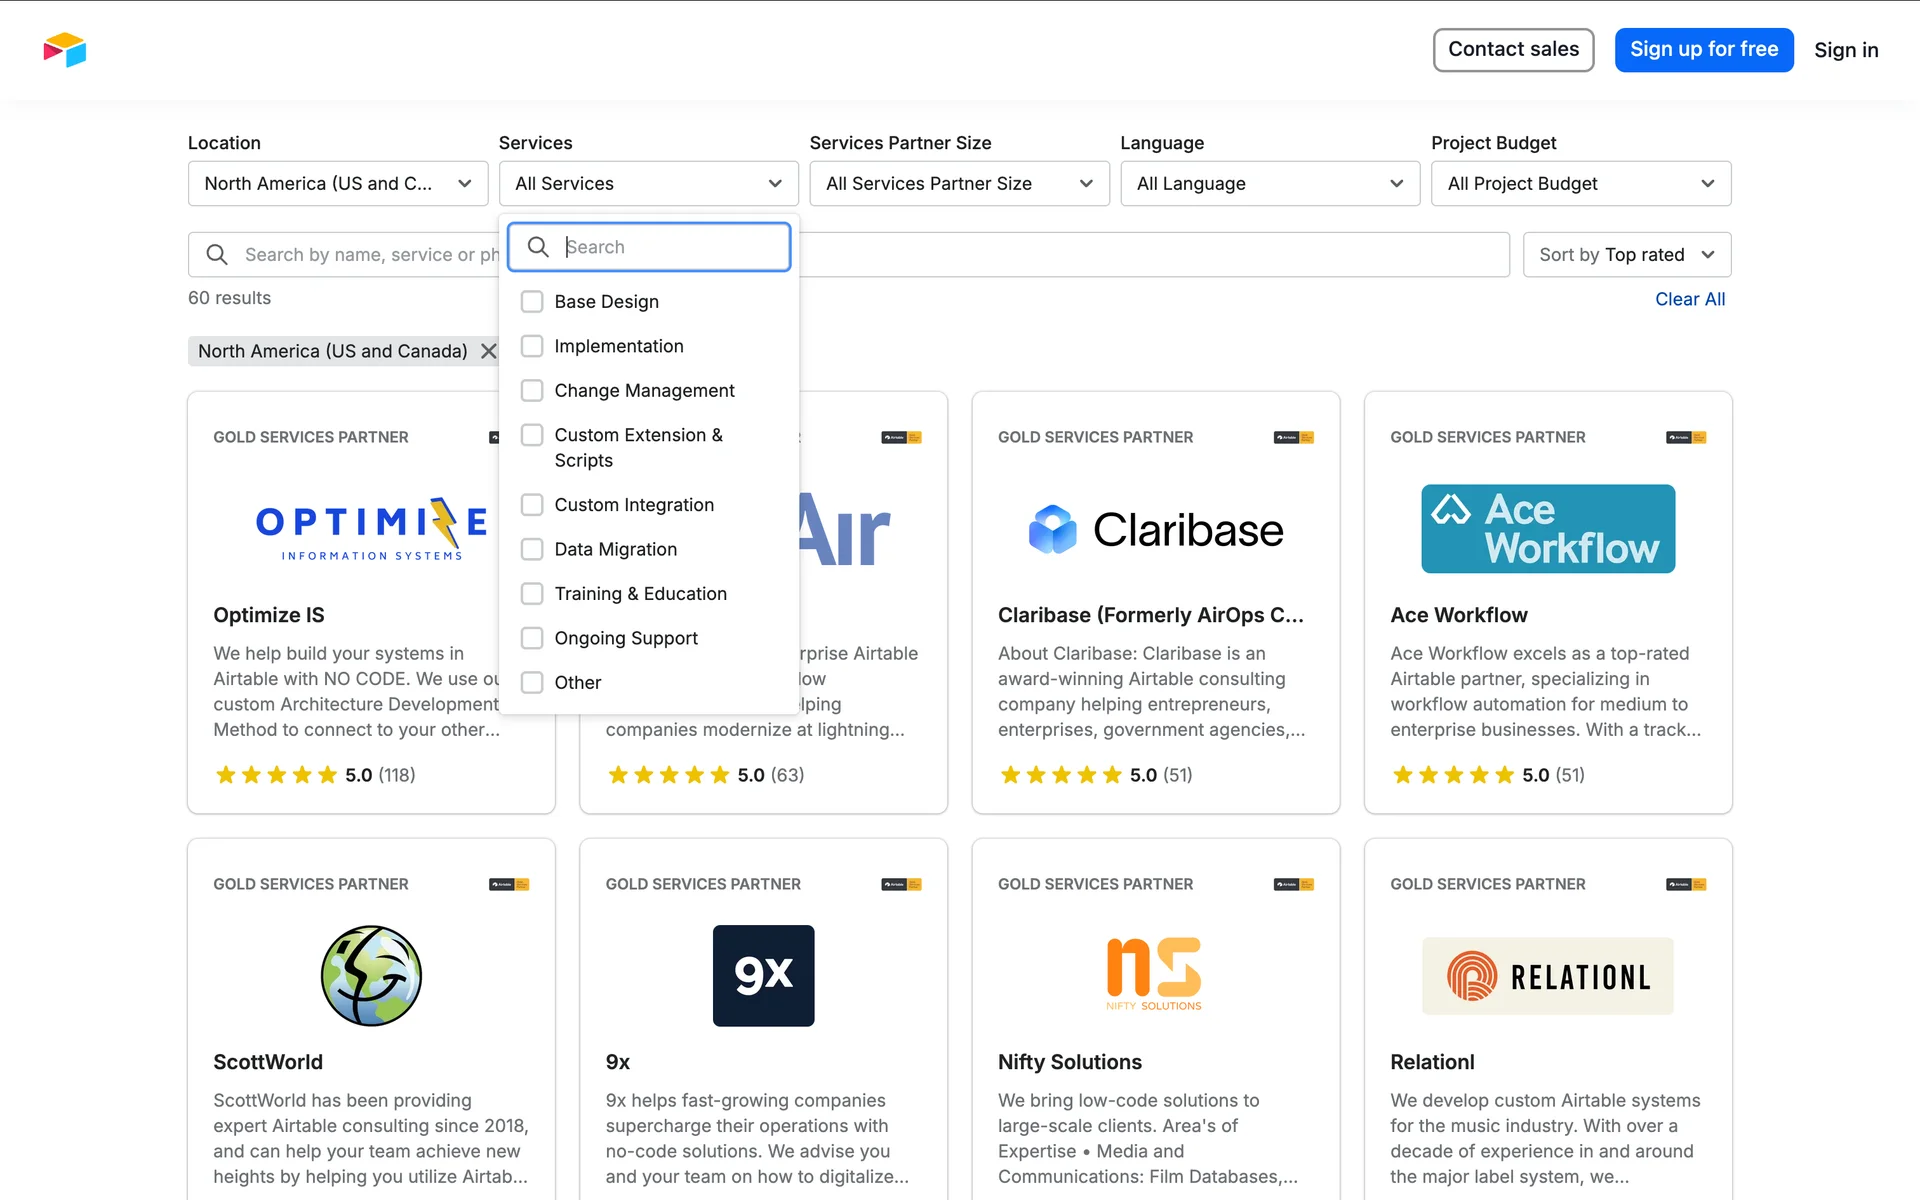Remove the North America filter chip
Screen dimensions: 1920x1200
coord(488,351)
